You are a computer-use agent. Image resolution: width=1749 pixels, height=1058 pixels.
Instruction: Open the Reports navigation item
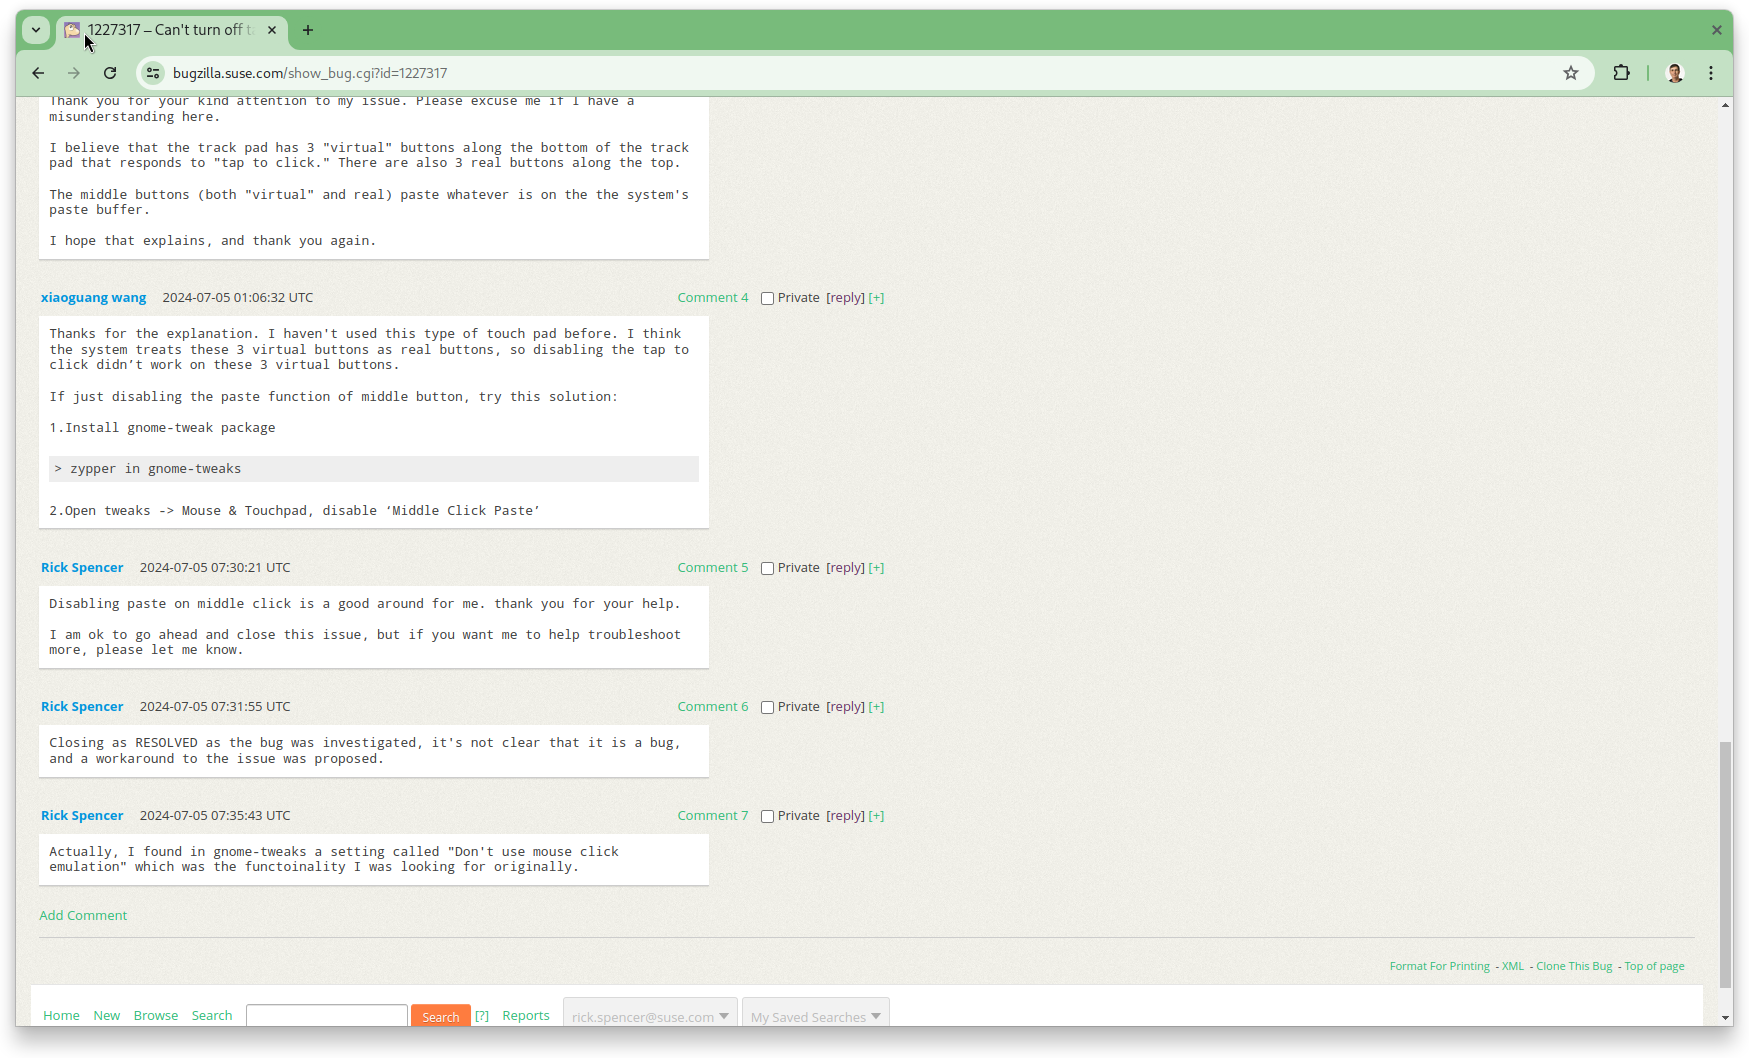coord(525,1015)
